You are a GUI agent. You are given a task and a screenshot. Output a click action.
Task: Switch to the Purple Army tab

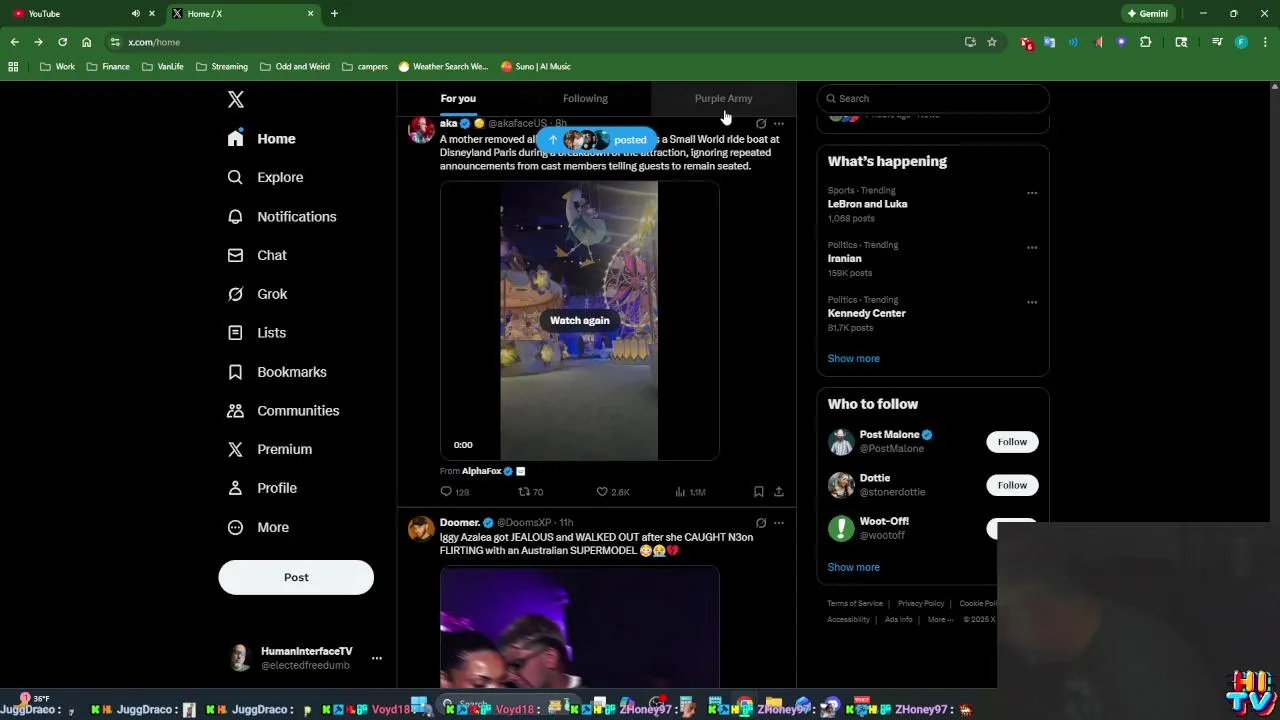(723, 98)
